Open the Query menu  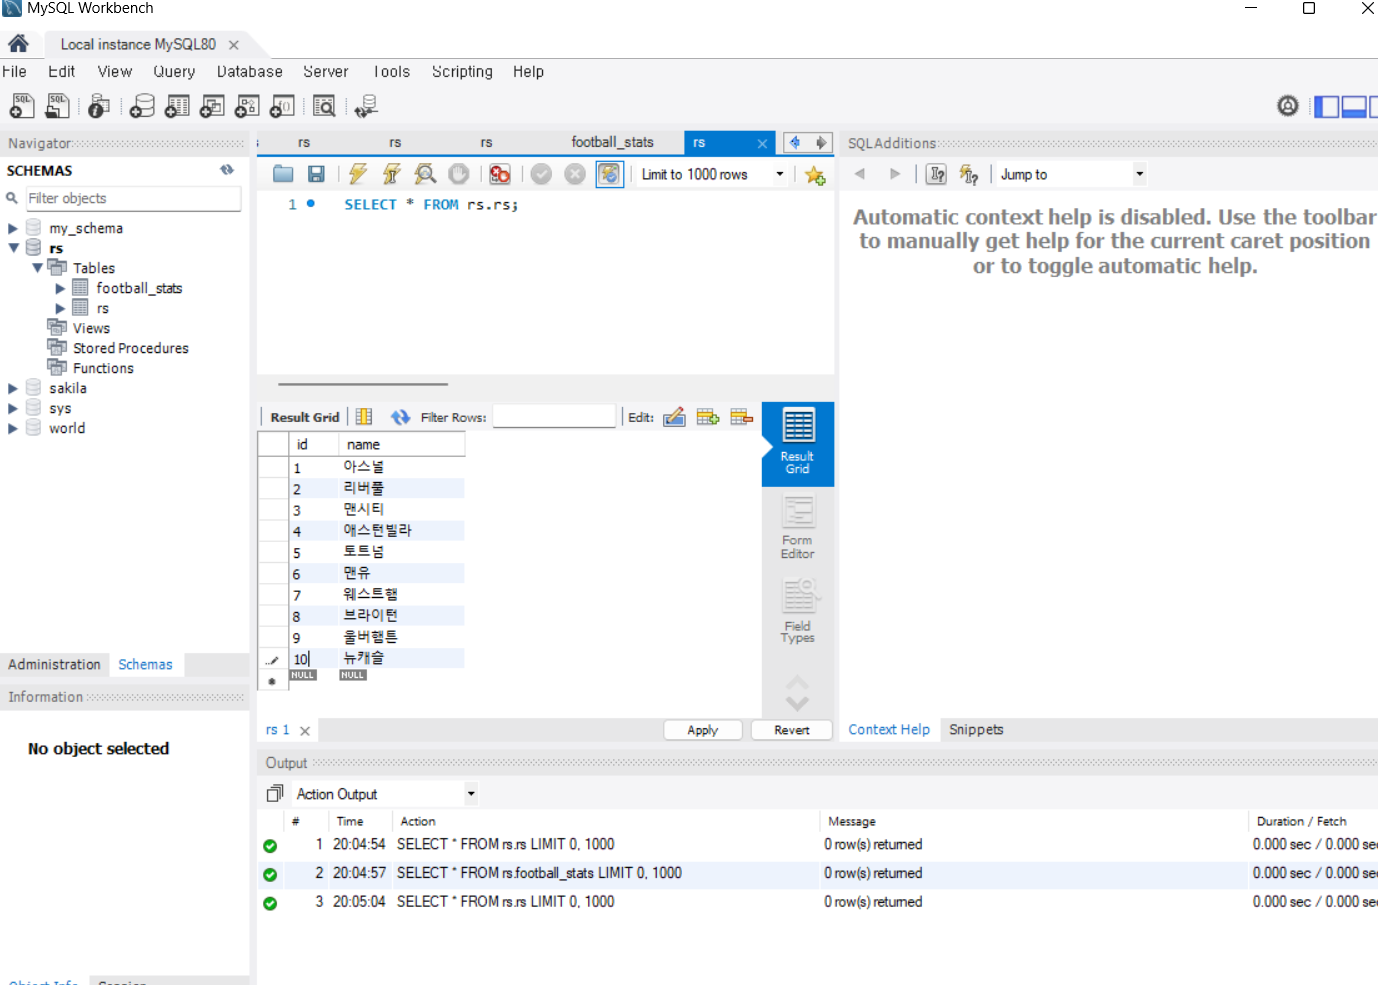[x=174, y=72]
